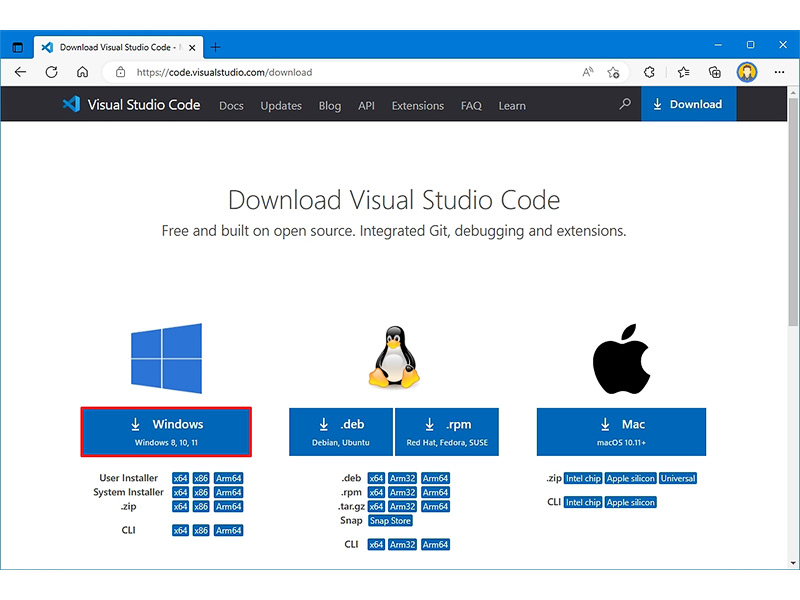Open the site search magnifier
The height and width of the screenshot is (600, 800).
tap(624, 104)
